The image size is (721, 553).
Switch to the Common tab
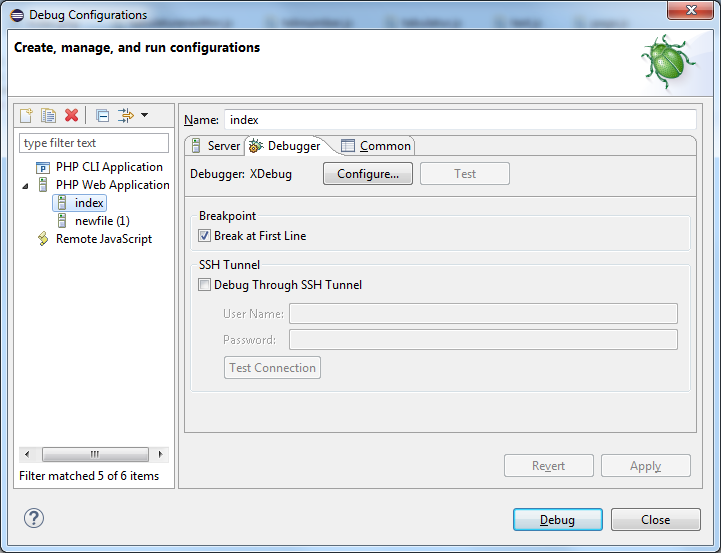coord(376,146)
